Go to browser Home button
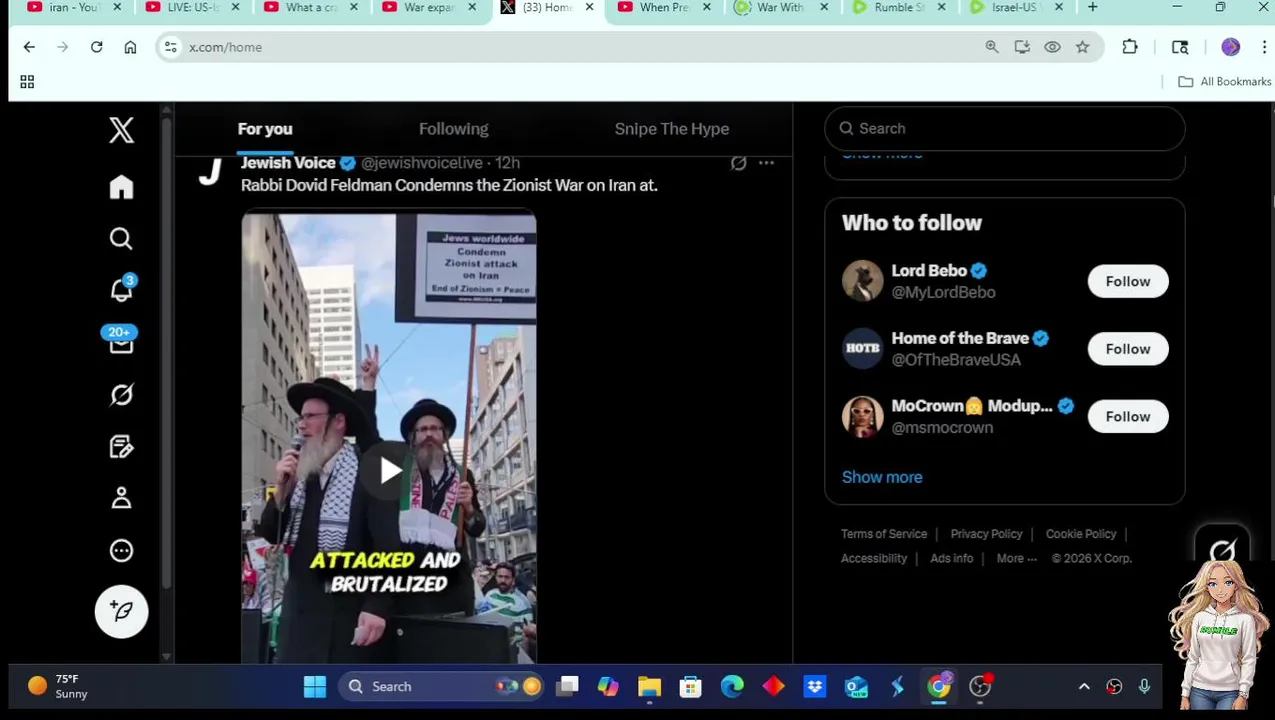1275x720 pixels. pyautogui.click(x=130, y=47)
